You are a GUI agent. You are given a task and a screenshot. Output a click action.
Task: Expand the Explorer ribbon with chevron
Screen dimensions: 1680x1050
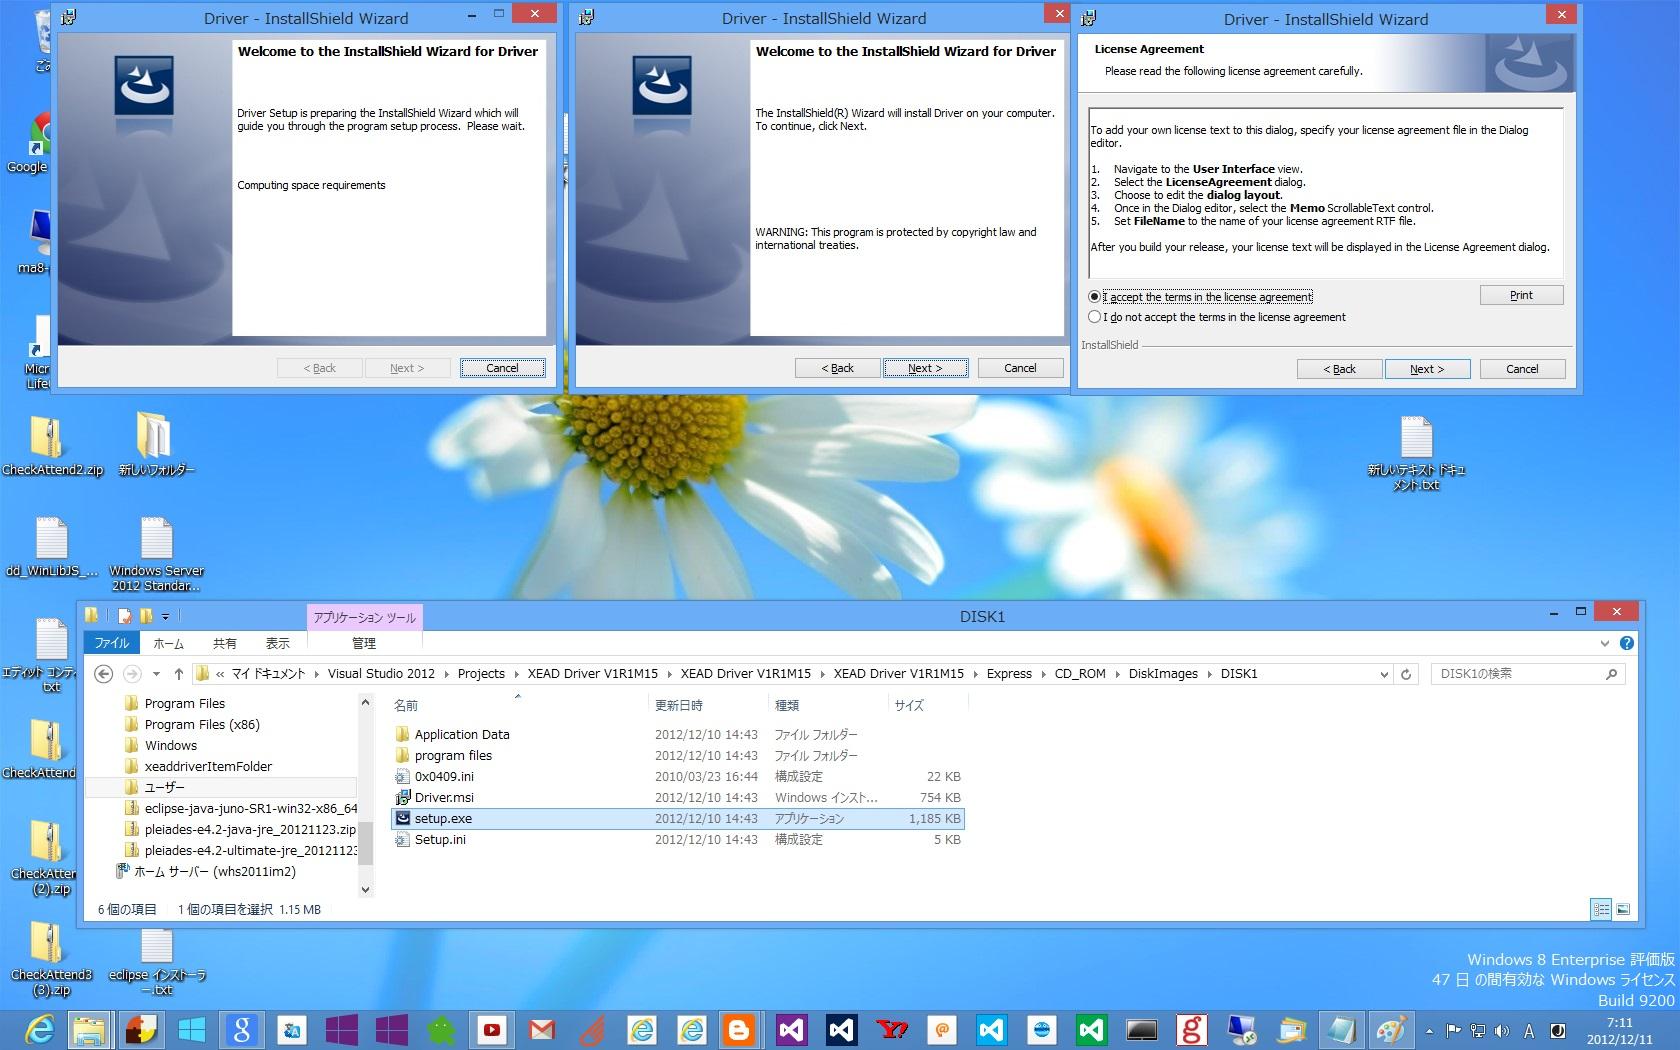1605,643
